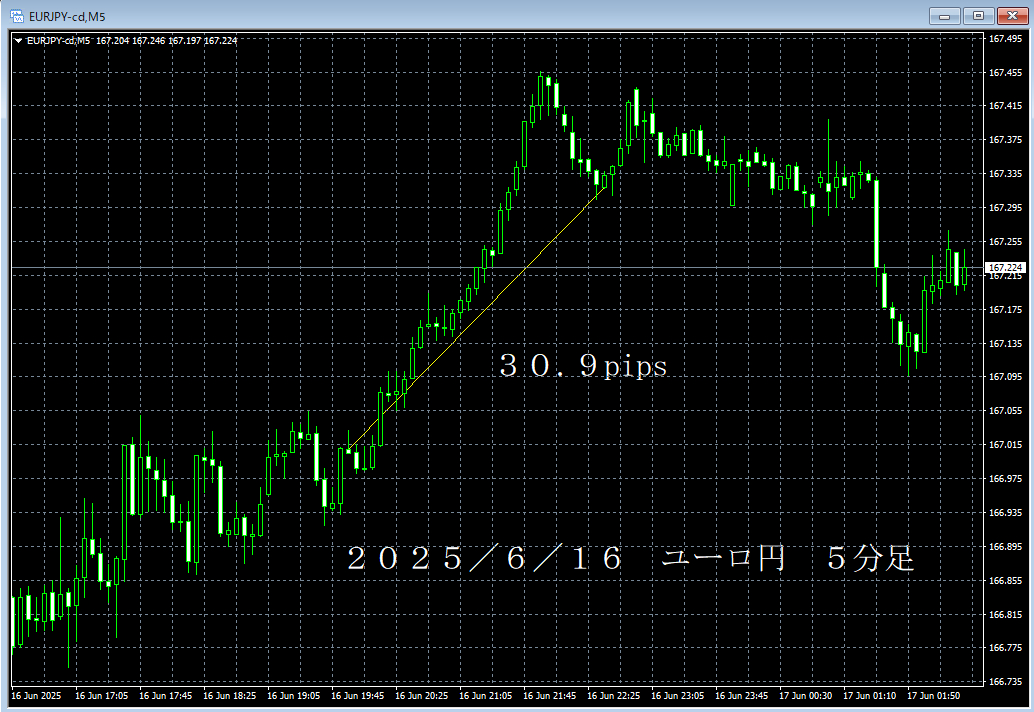
Task: Click time axis label '17 Jun 01:10'
Action: click(x=869, y=696)
